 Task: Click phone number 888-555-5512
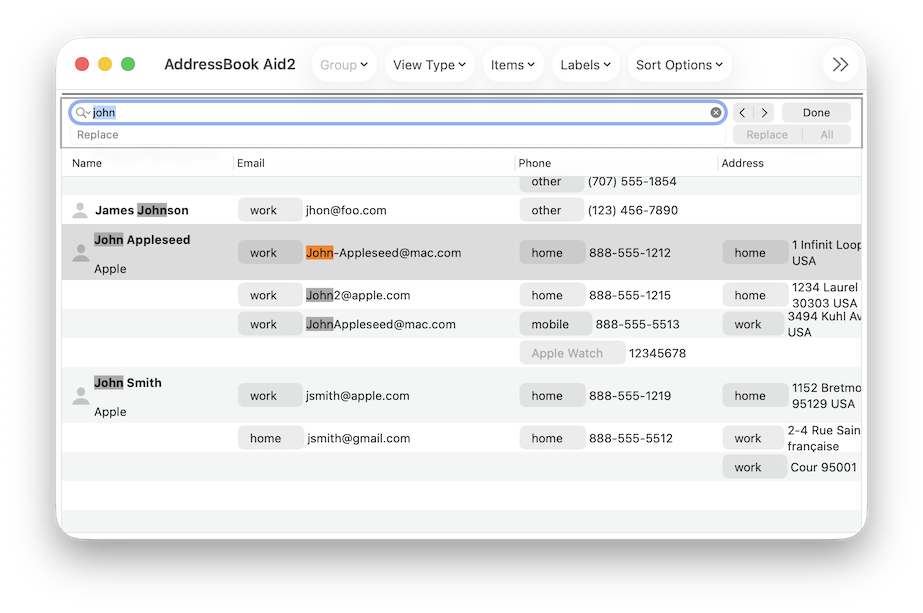click(630, 438)
